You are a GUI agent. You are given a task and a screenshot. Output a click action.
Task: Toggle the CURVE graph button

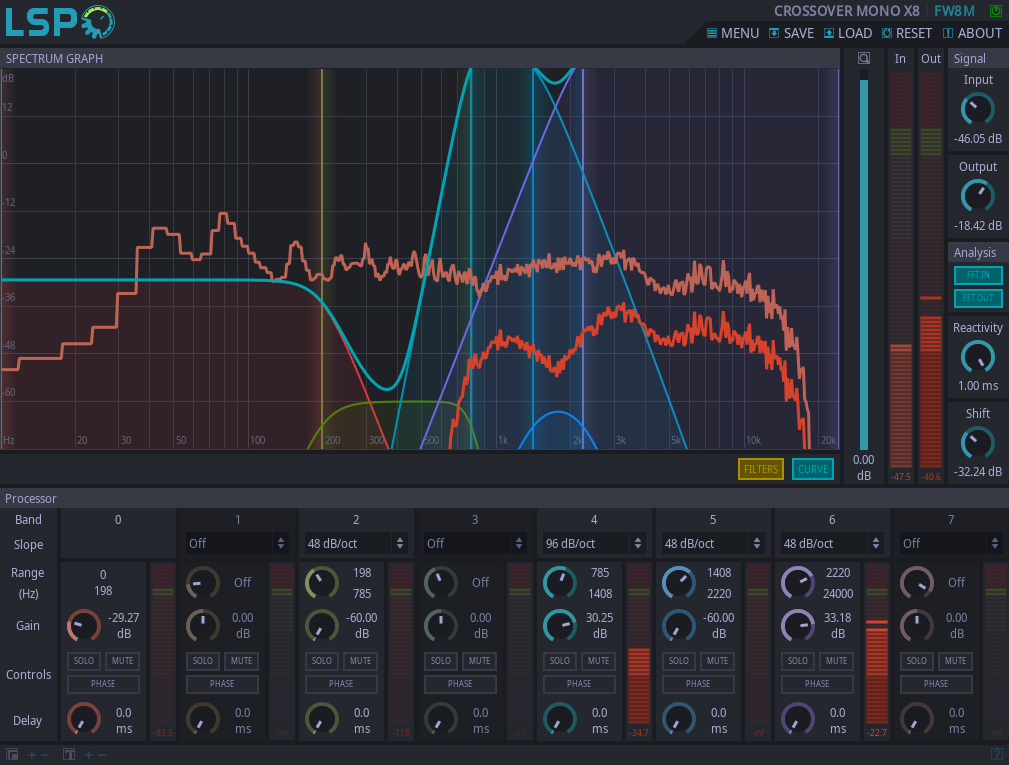[x=813, y=469]
